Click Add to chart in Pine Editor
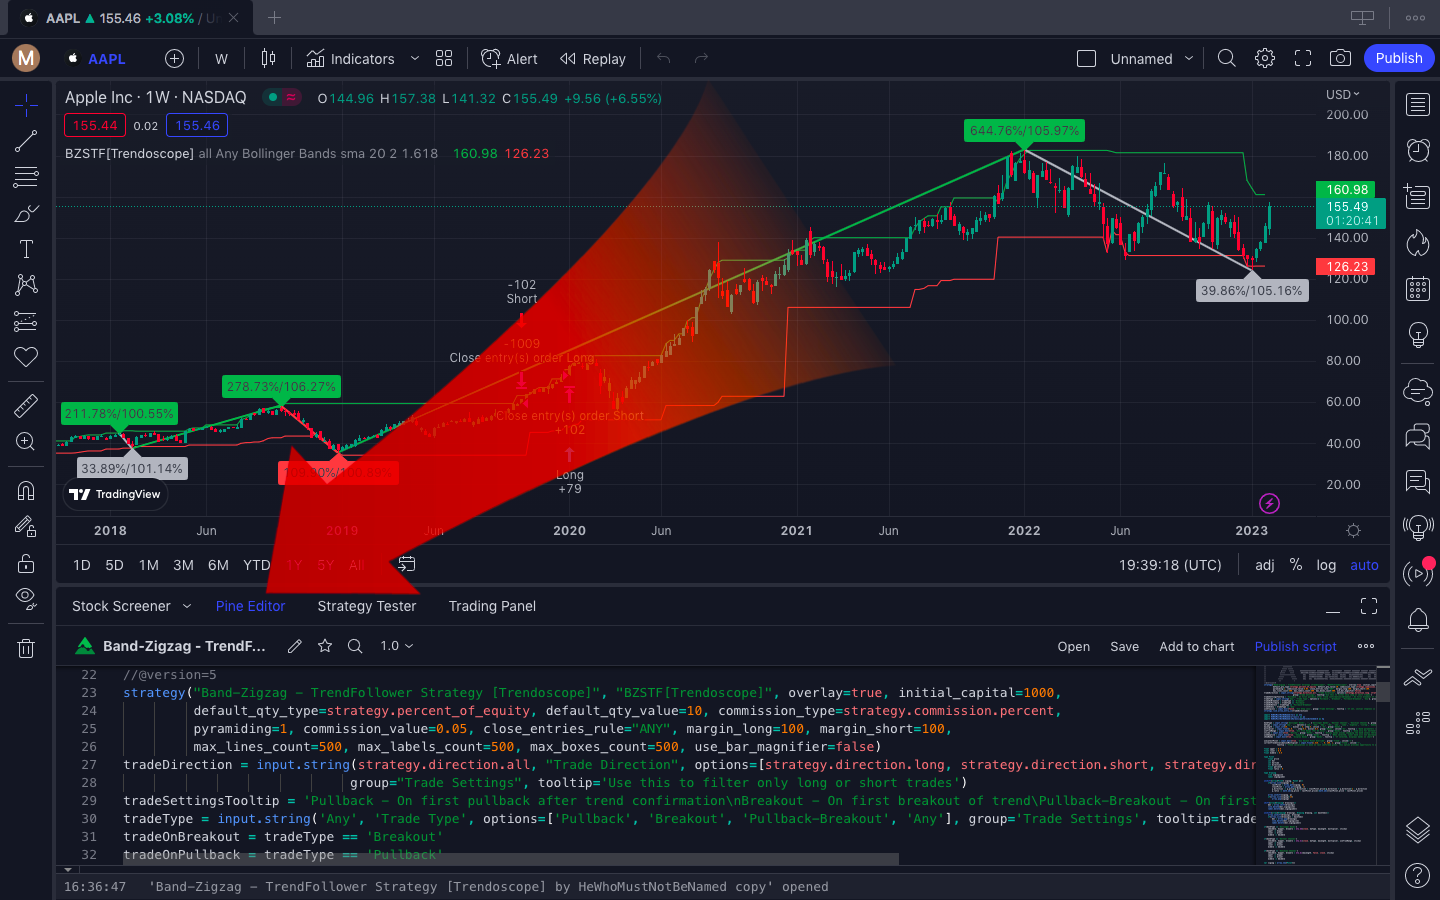The image size is (1440, 900). point(1196,646)
